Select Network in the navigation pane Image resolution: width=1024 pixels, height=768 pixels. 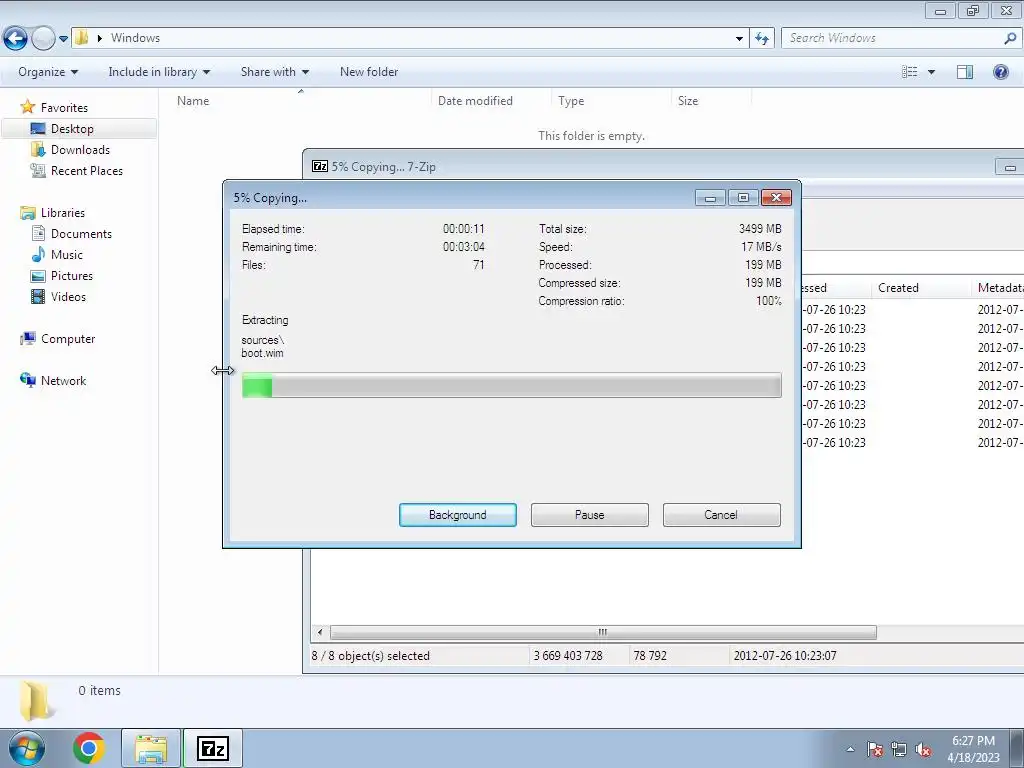(x=63, y=381)
